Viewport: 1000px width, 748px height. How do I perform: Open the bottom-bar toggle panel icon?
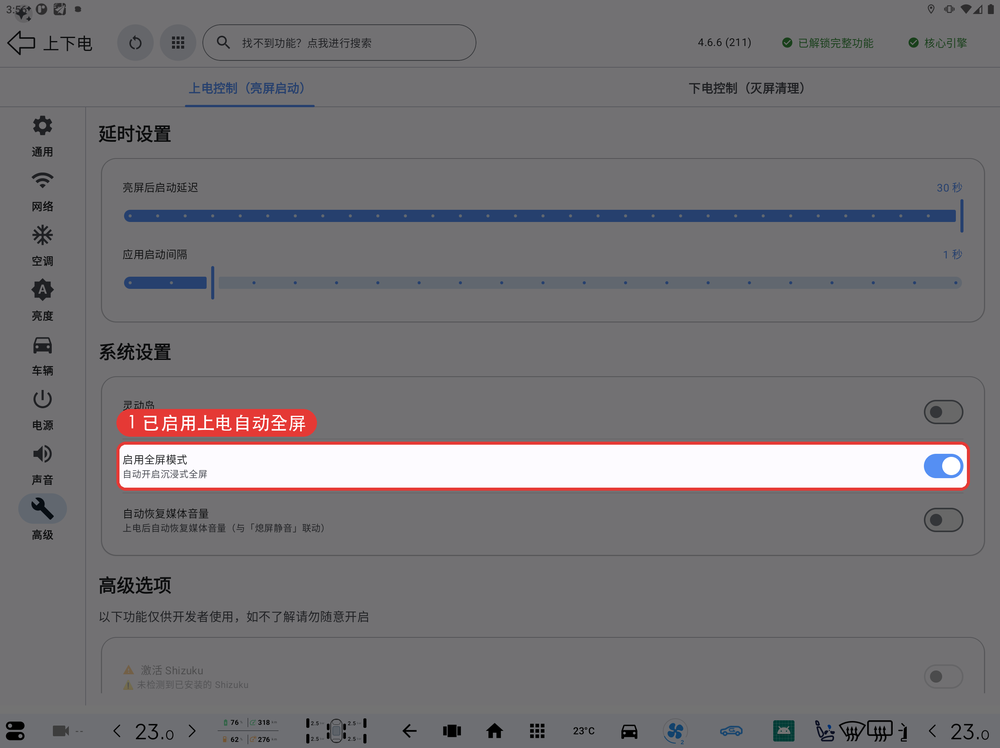(x=15, y=731)
